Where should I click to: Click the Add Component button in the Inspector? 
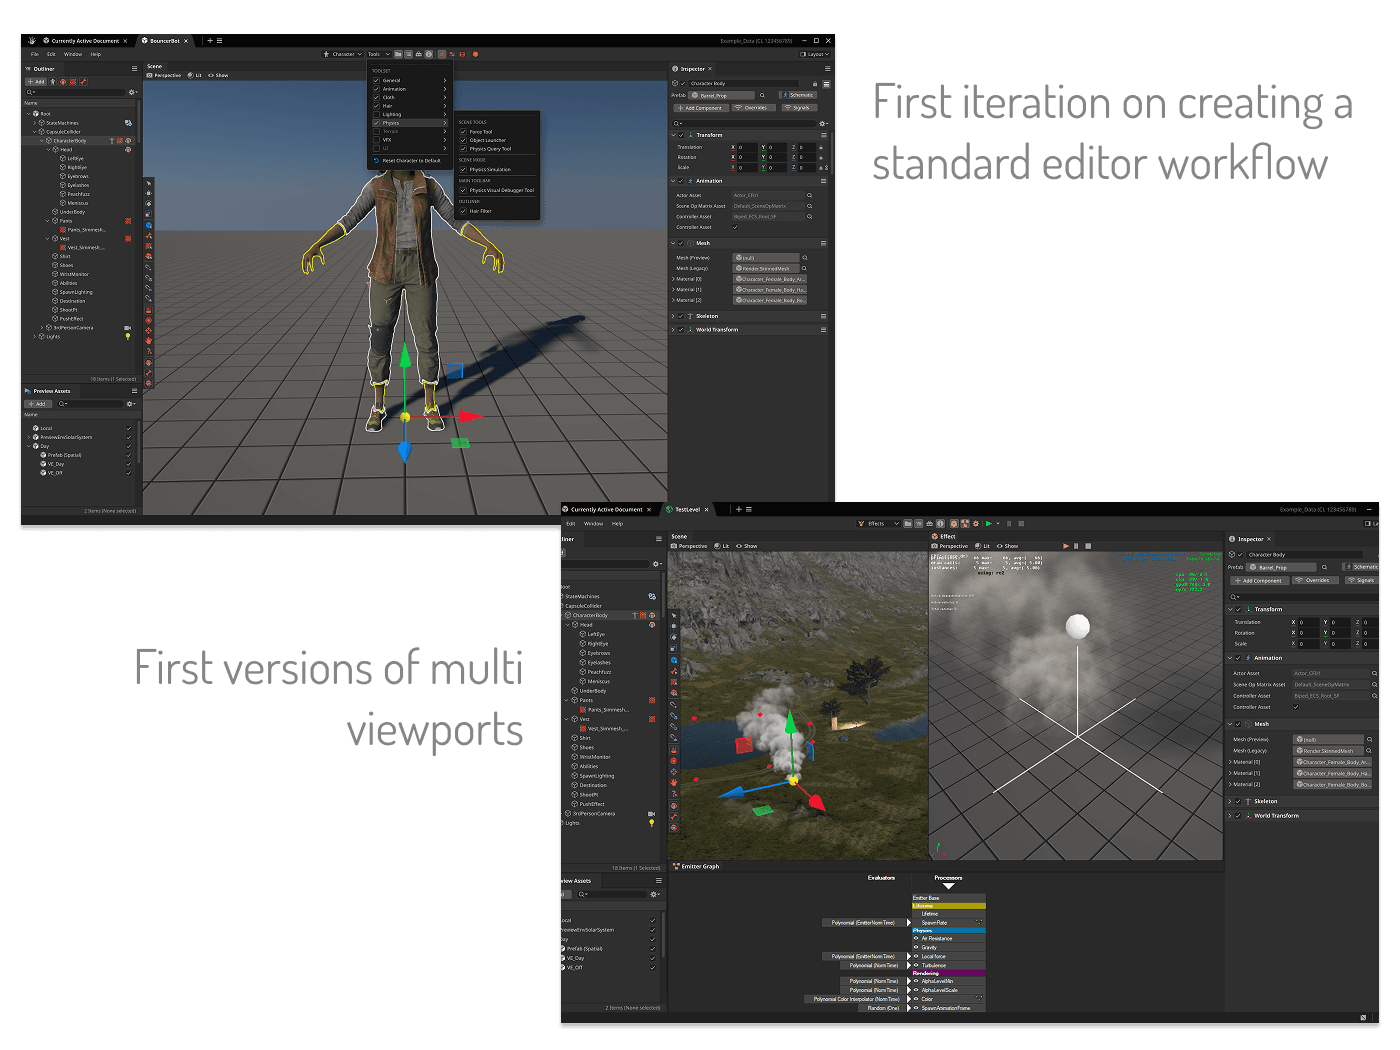[700, 108]
